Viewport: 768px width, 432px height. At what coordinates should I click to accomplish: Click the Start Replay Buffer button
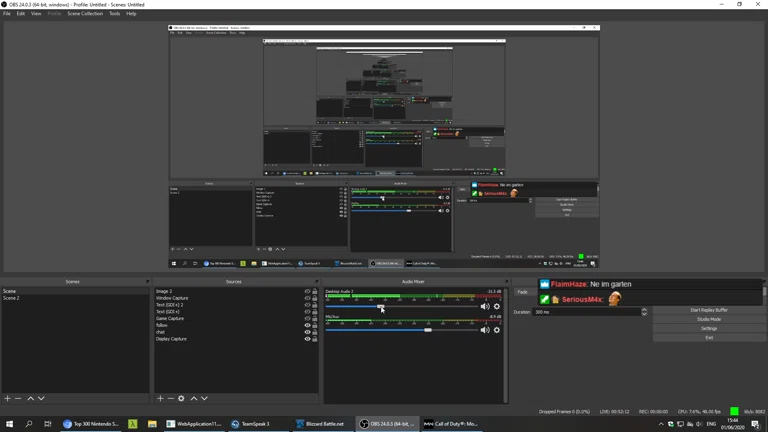tap(709, 310)
